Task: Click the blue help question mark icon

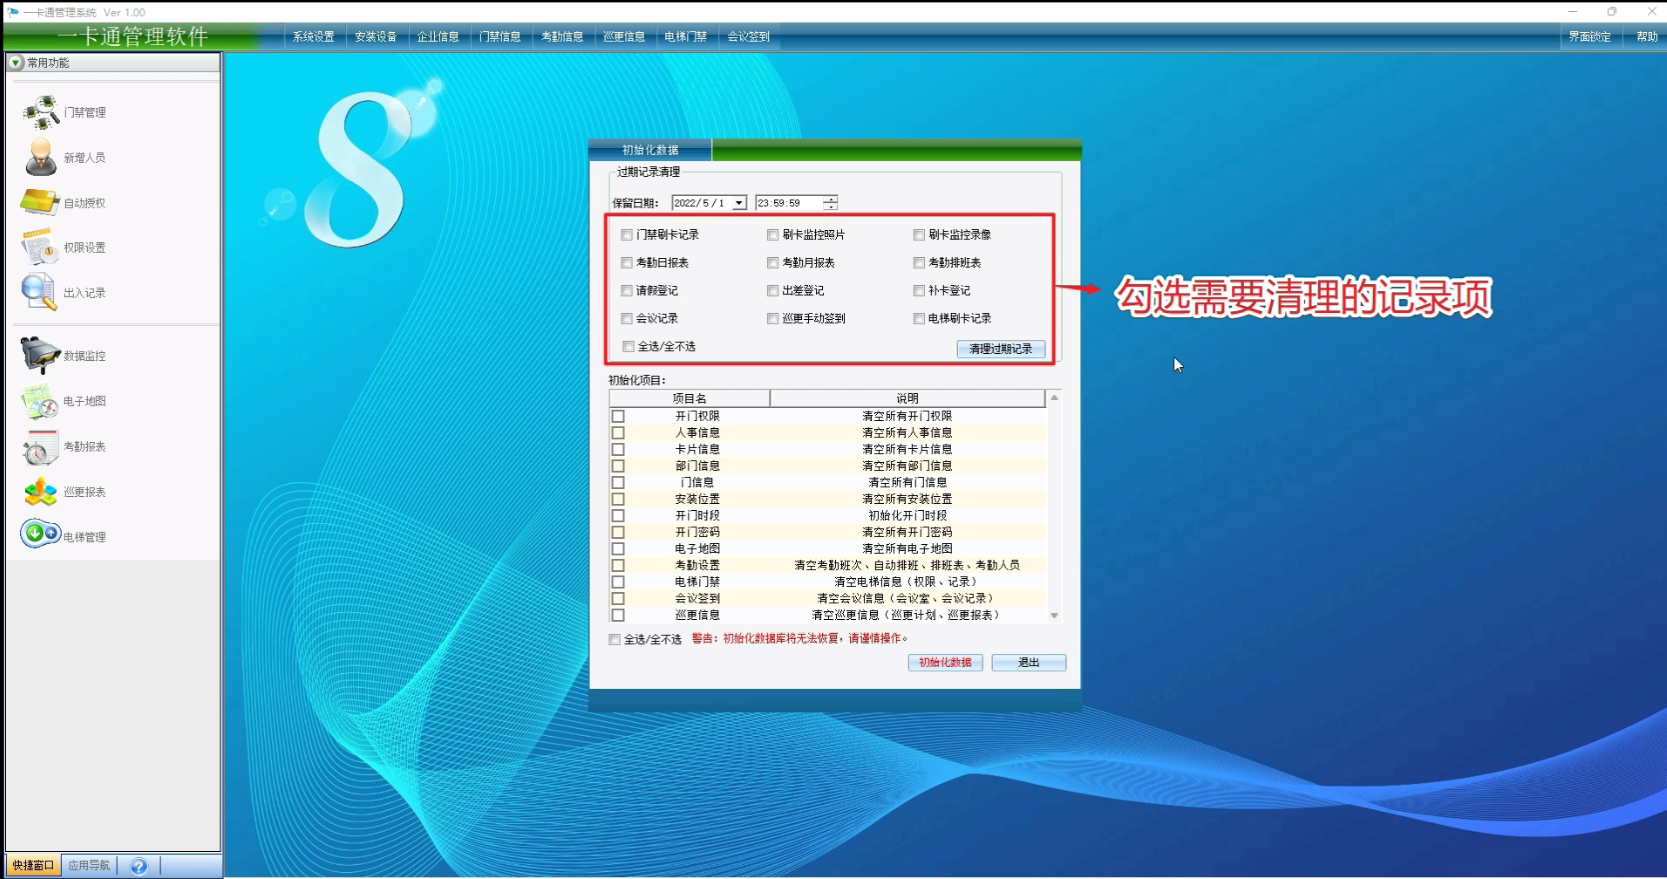Action: pos(139,866)
